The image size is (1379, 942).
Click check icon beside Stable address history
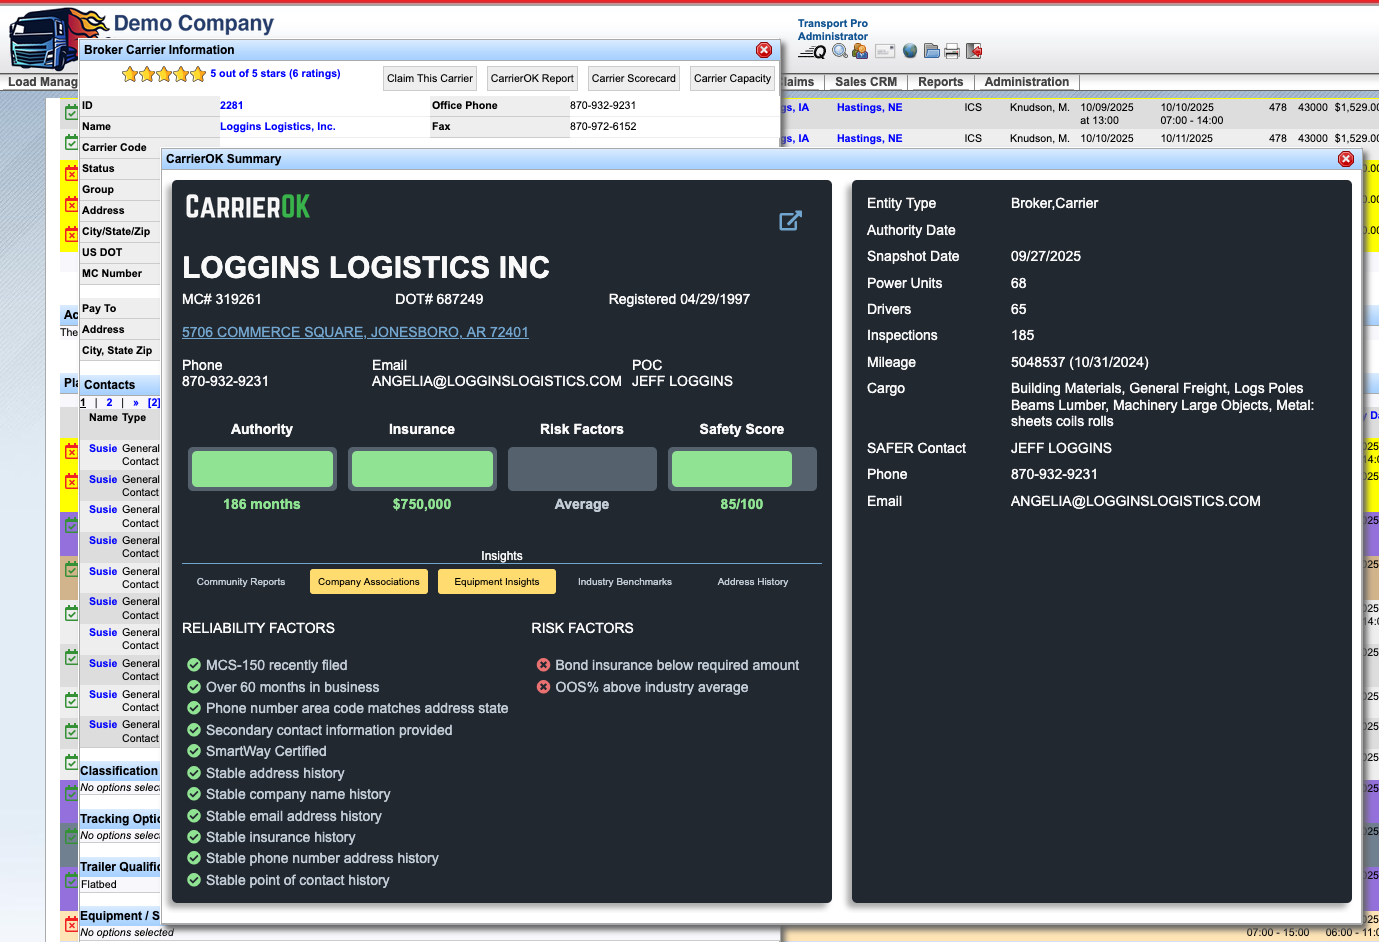click(x=194, y=773)
